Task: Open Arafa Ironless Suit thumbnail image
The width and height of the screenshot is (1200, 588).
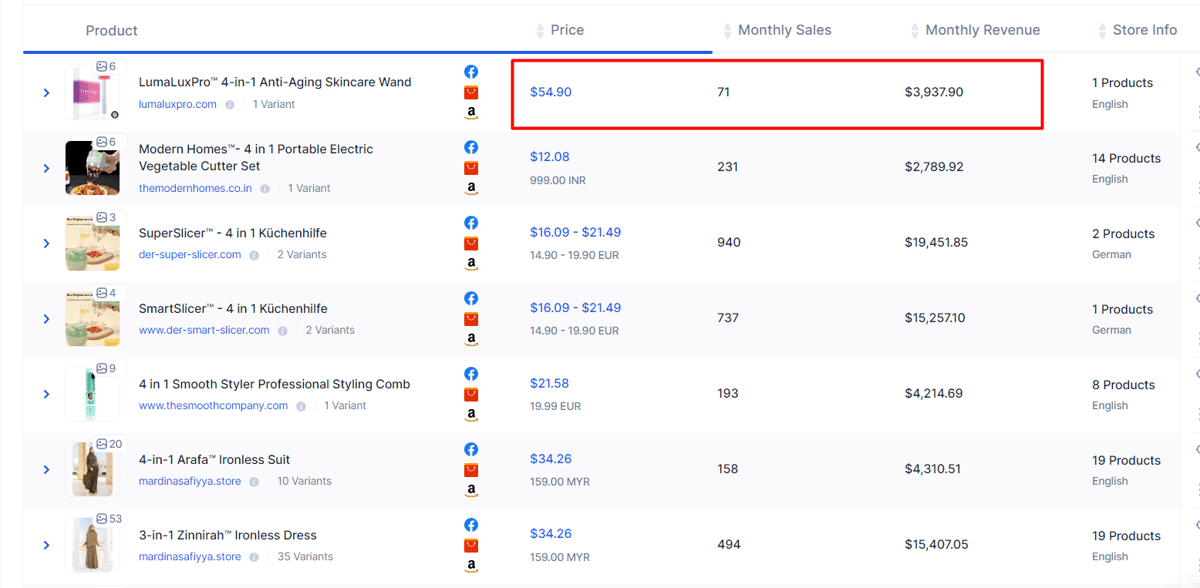Action: click(92, 470)
